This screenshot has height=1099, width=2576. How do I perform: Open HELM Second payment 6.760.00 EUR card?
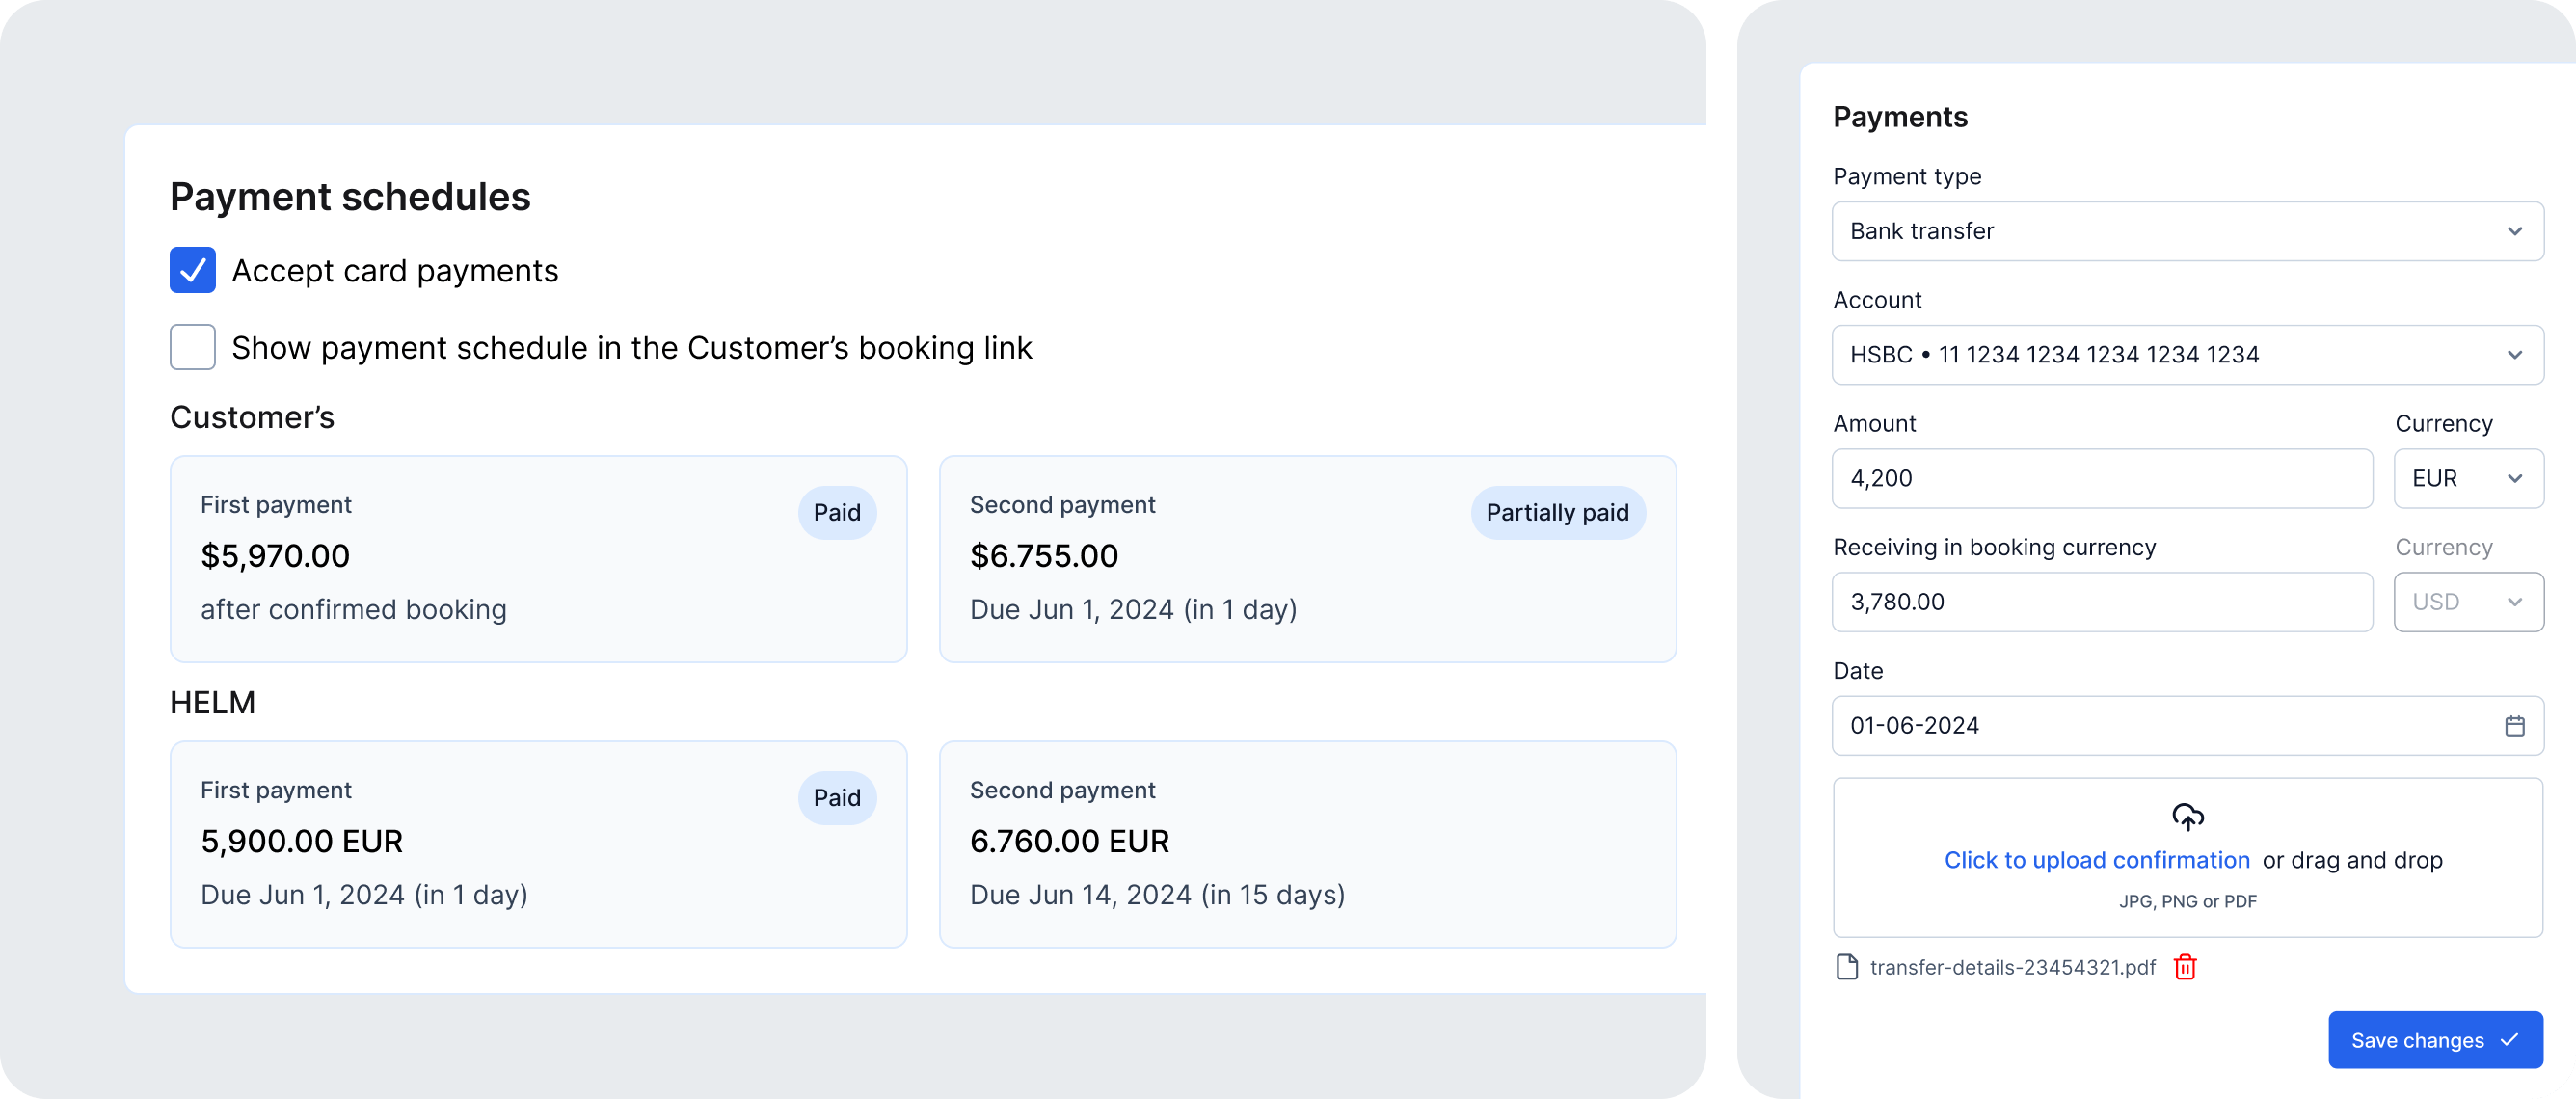1307,844
